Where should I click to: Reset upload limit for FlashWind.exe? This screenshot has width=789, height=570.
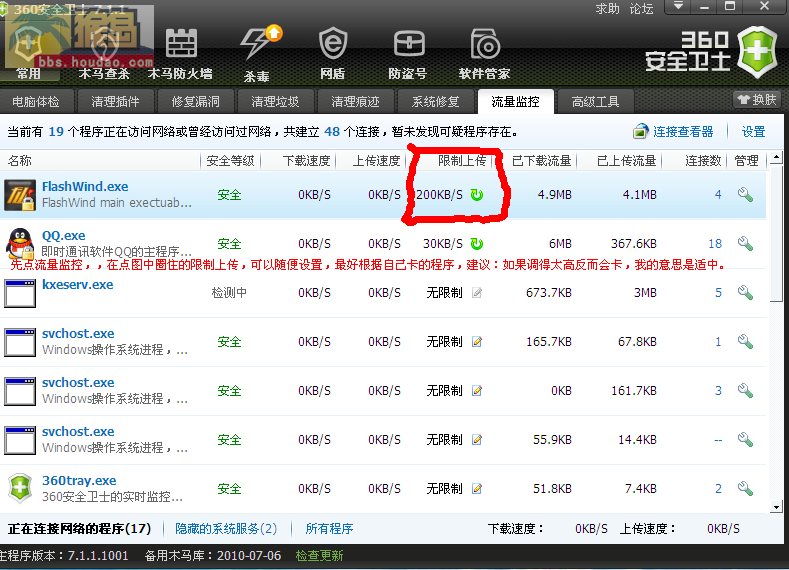point(477,195)
